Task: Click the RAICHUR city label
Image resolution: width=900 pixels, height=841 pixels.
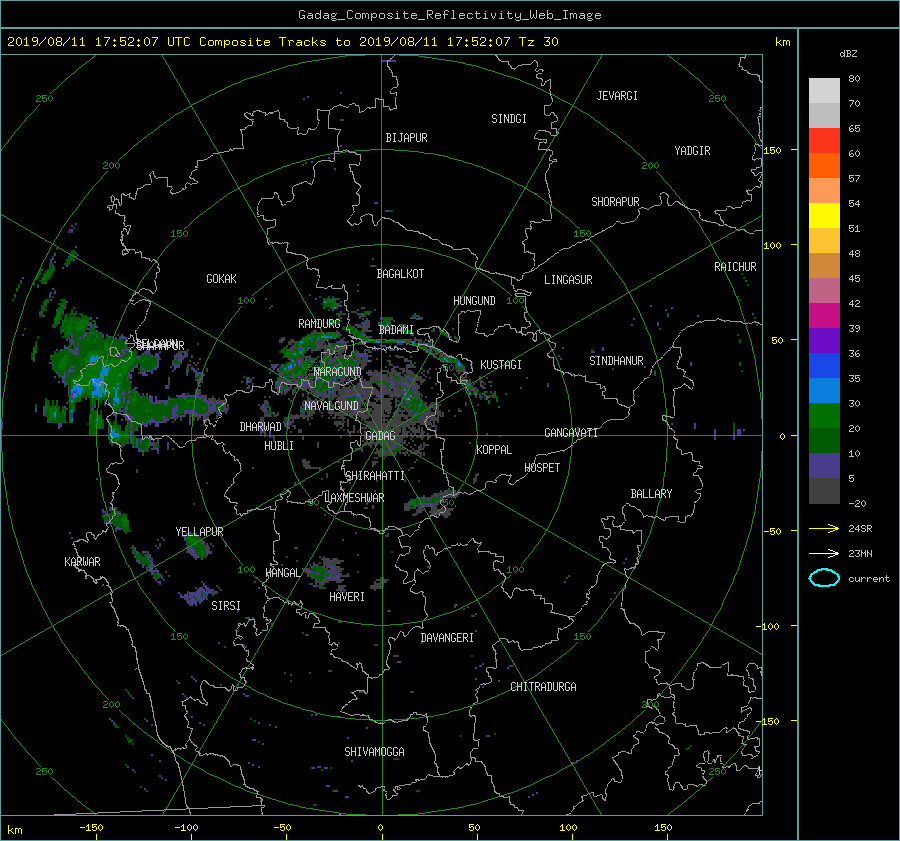Action: click(x=735, y=267)
